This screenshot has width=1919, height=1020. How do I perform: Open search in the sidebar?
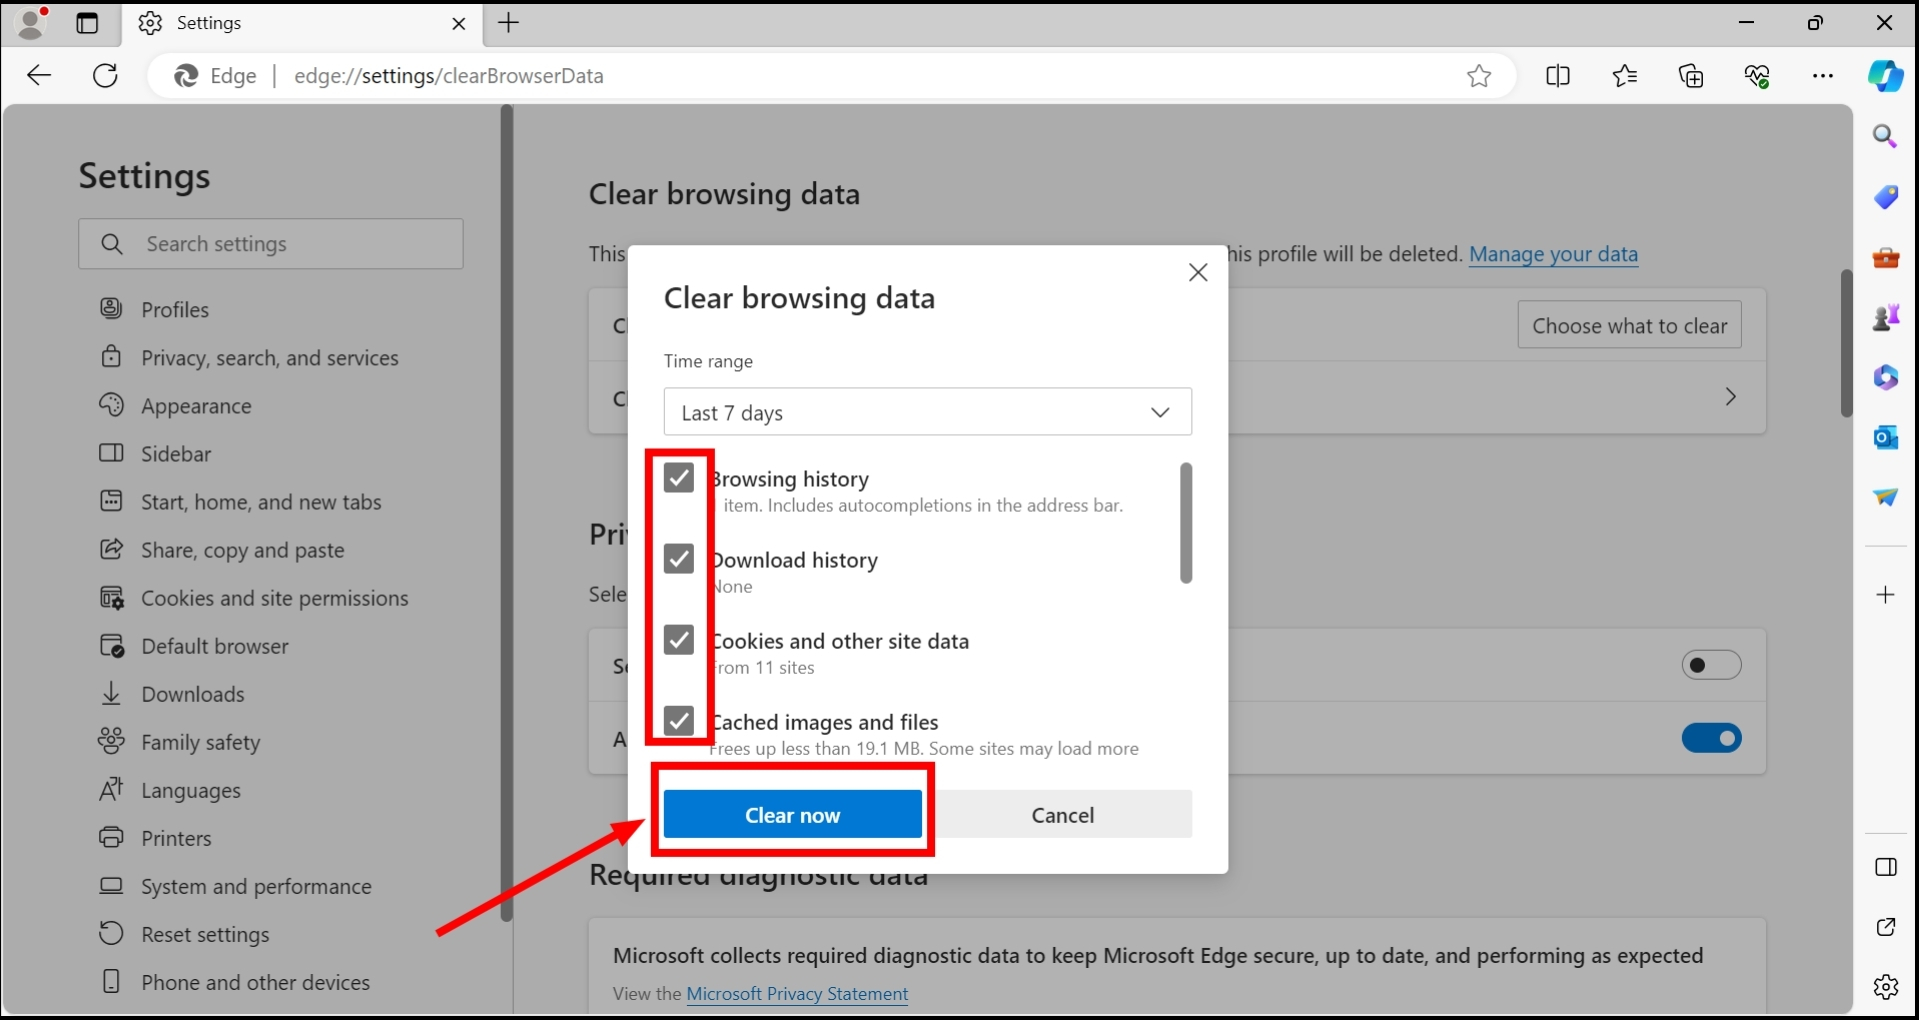pyautogui.click(x=1886, y=136)
